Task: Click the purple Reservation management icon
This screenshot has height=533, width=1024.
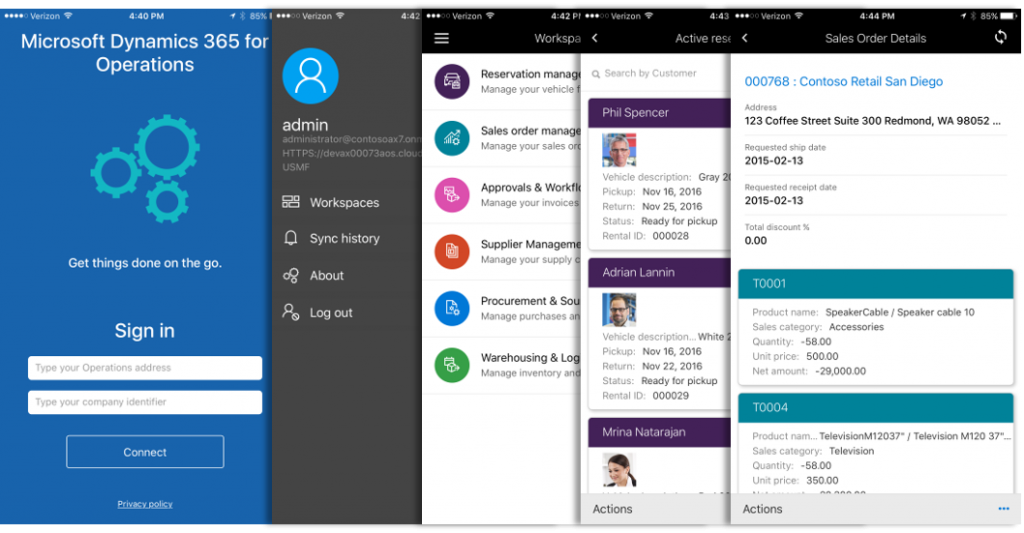Action: click(452, 82)
